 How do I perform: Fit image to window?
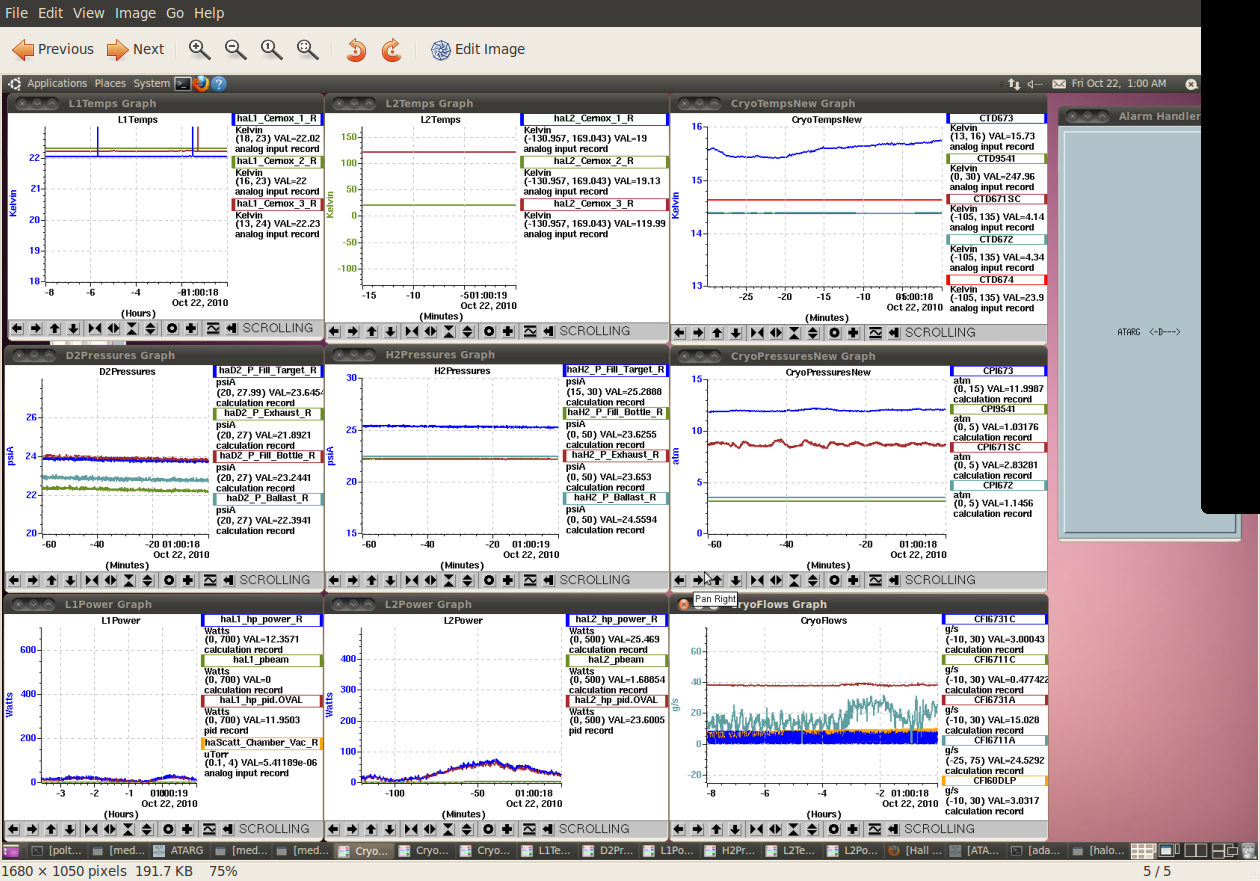[308, 49]
